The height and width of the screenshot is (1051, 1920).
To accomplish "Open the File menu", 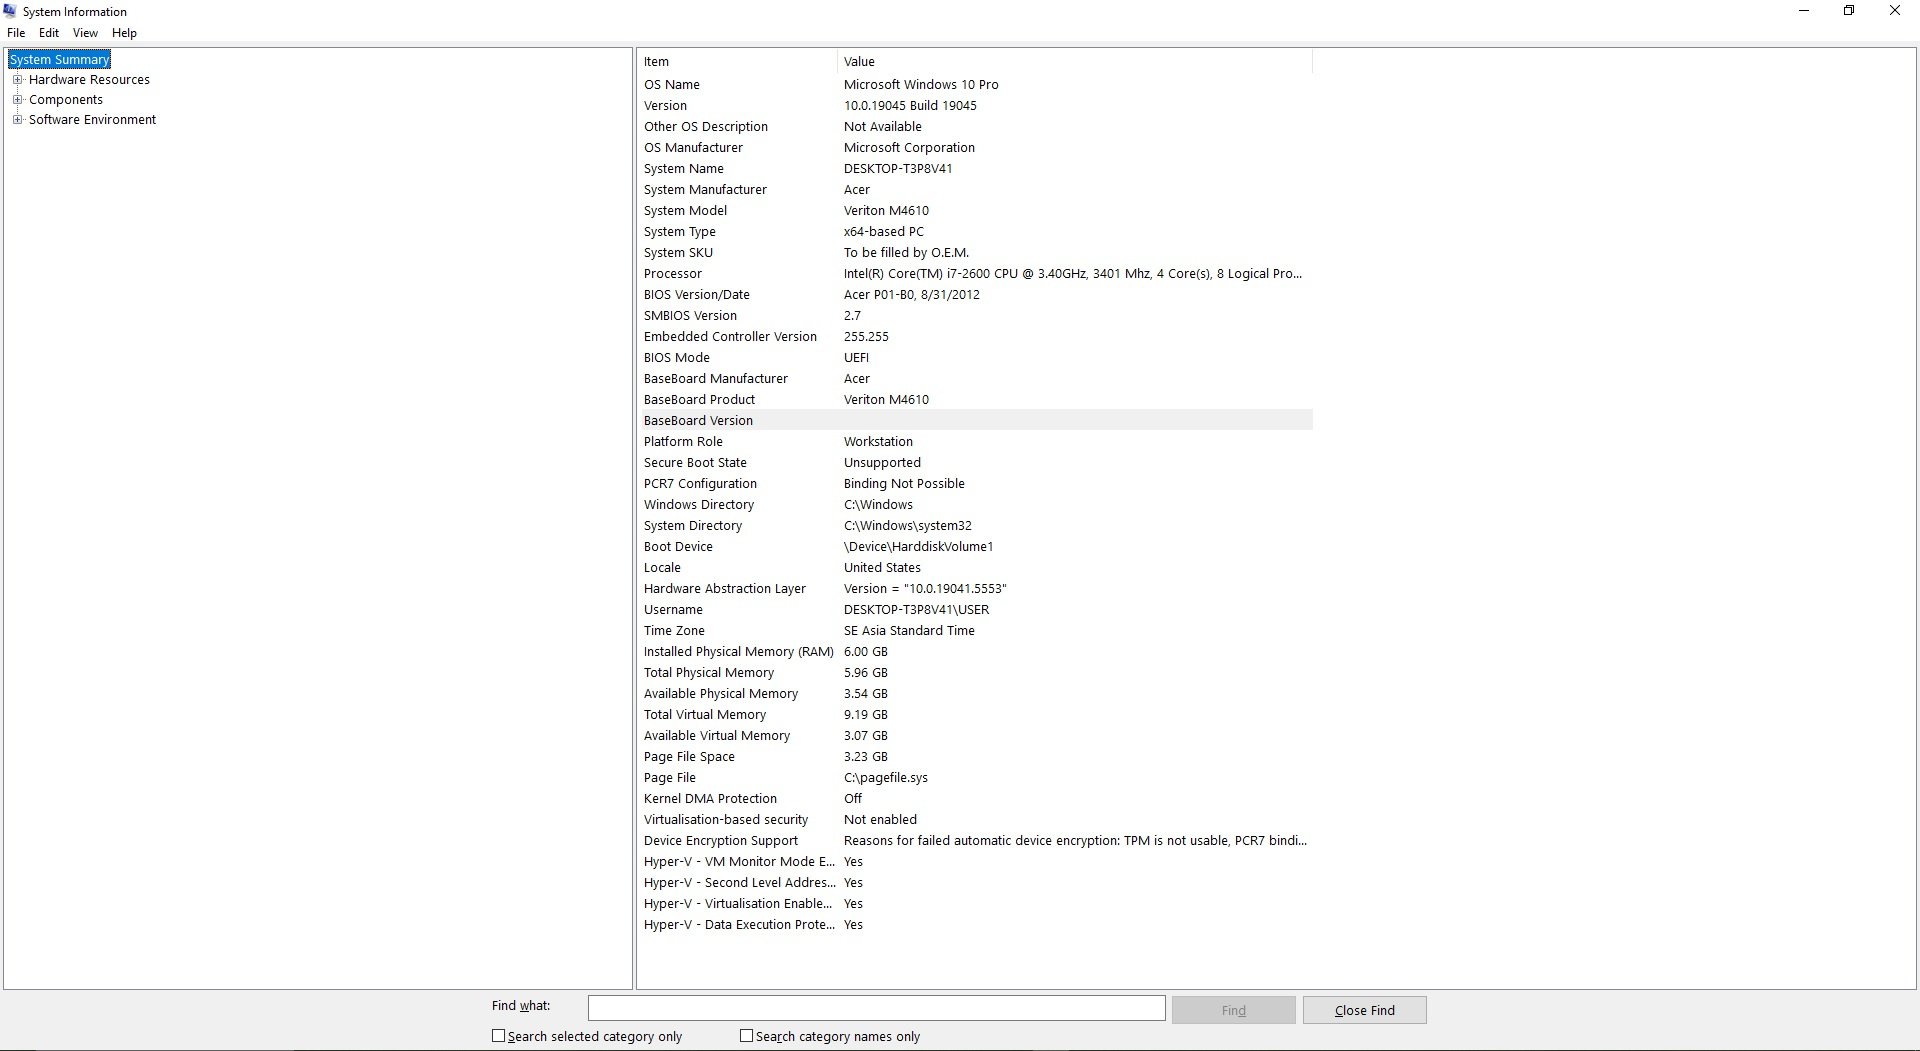I will pos(16,33).
